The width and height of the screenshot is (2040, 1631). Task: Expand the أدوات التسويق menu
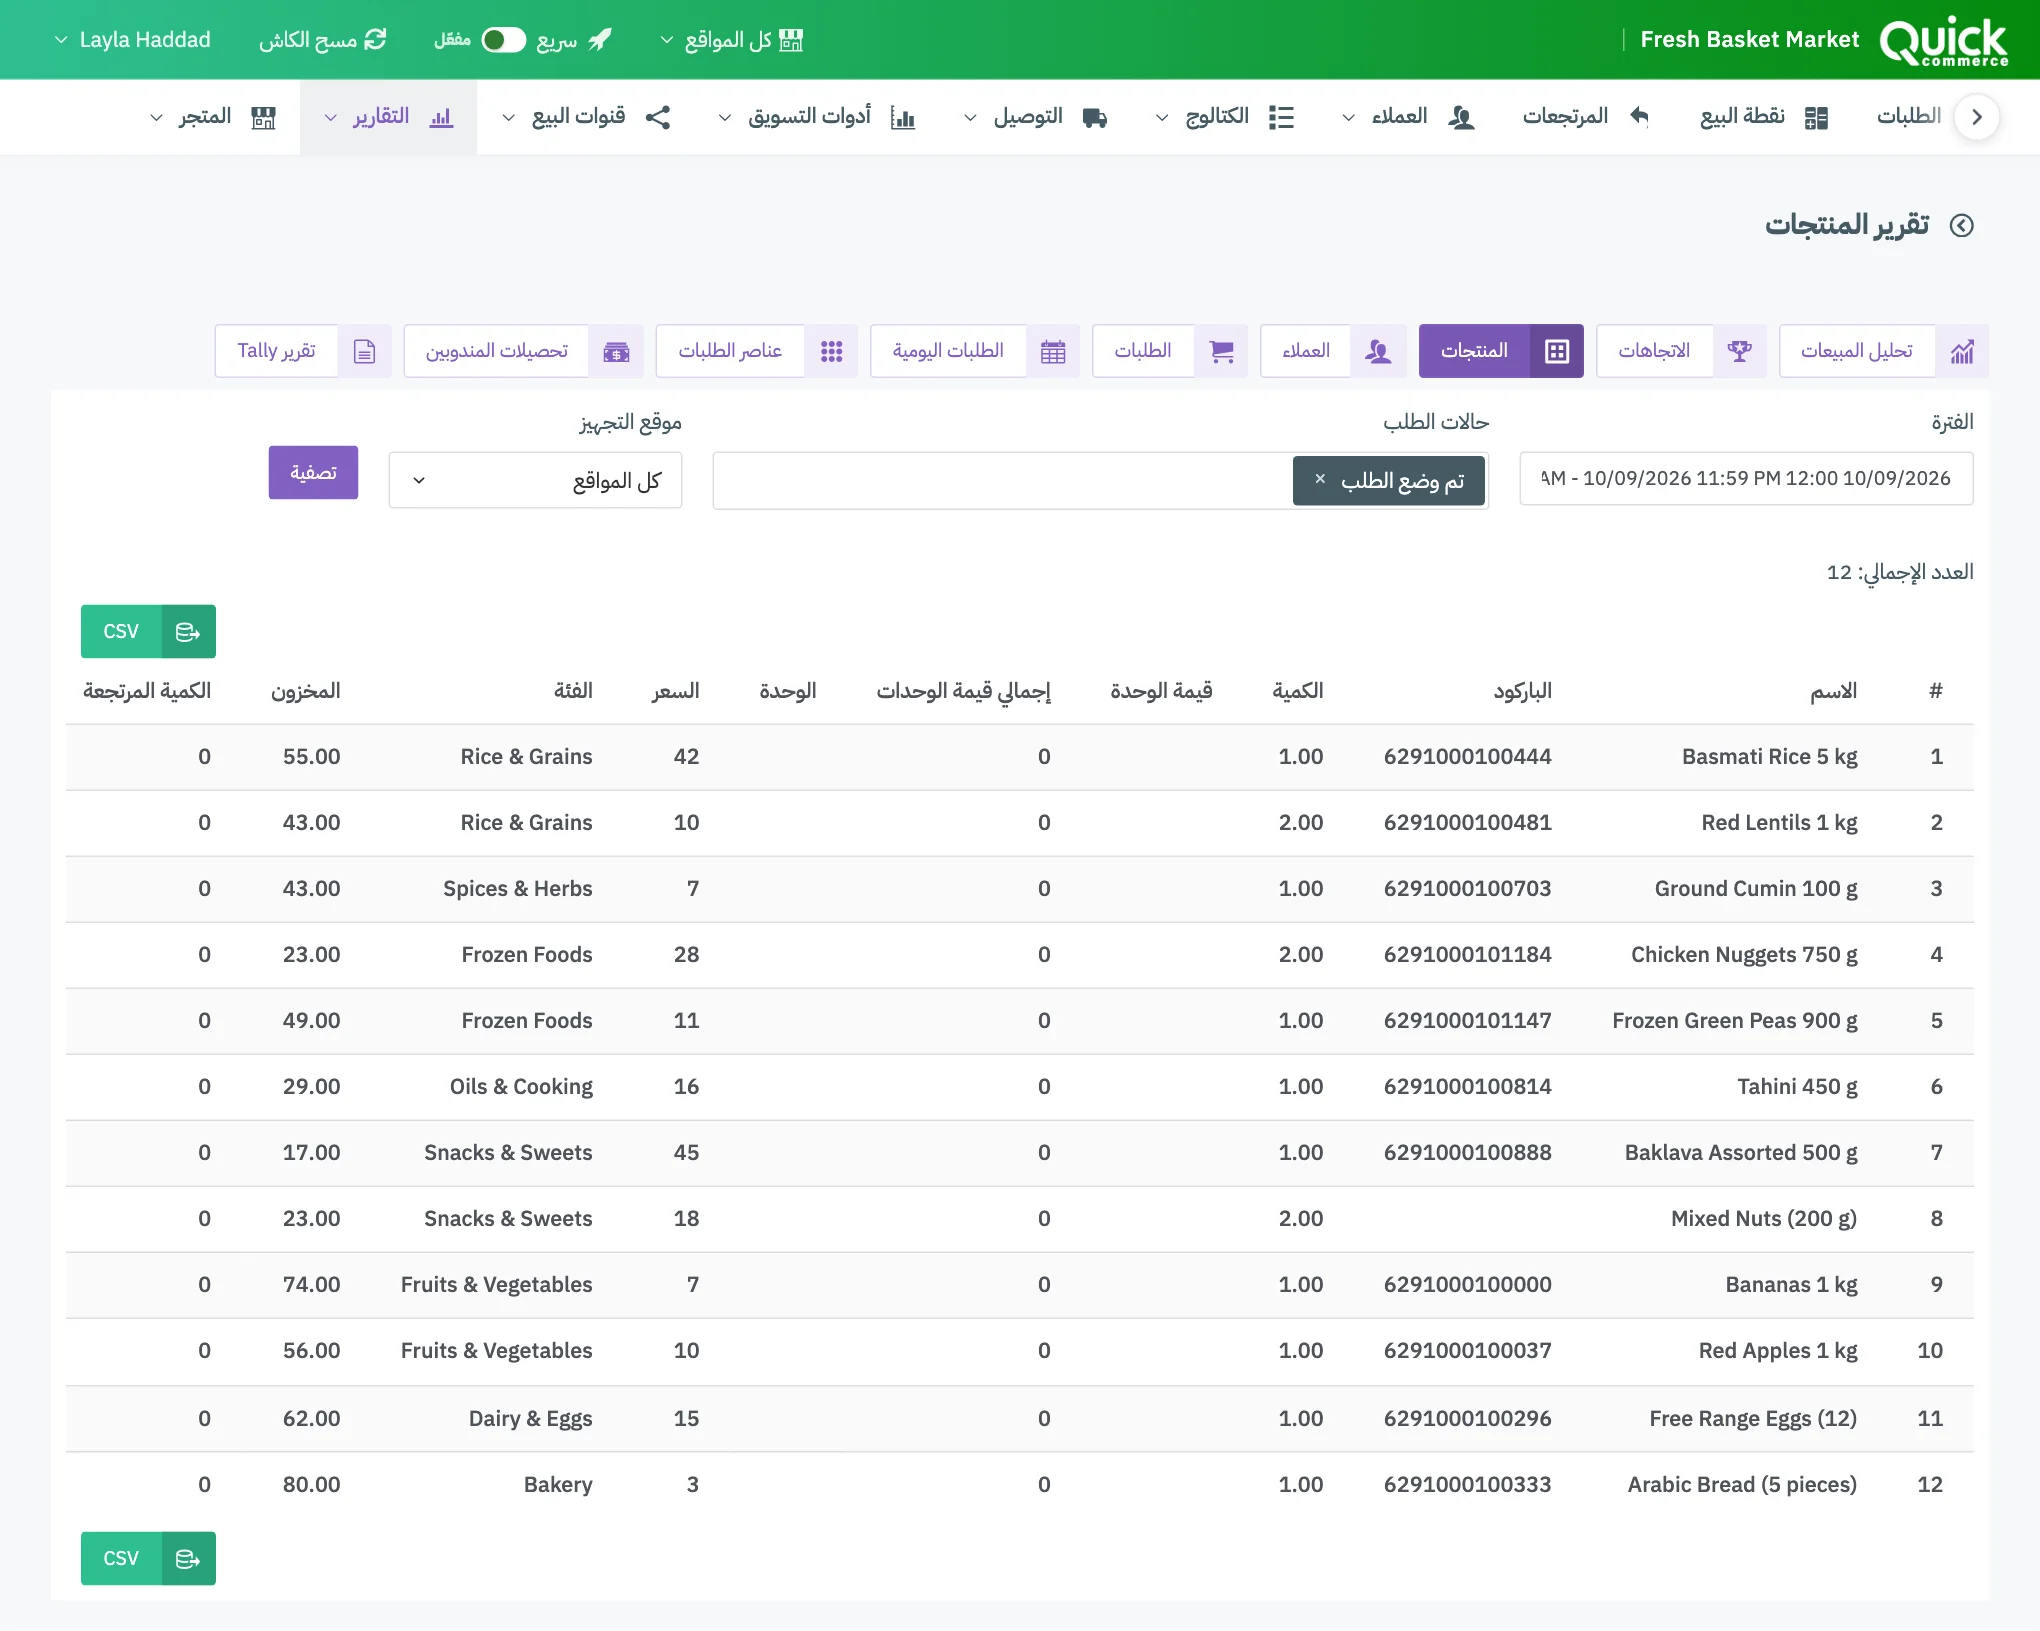pyautogui.click(x=816, y=117)
